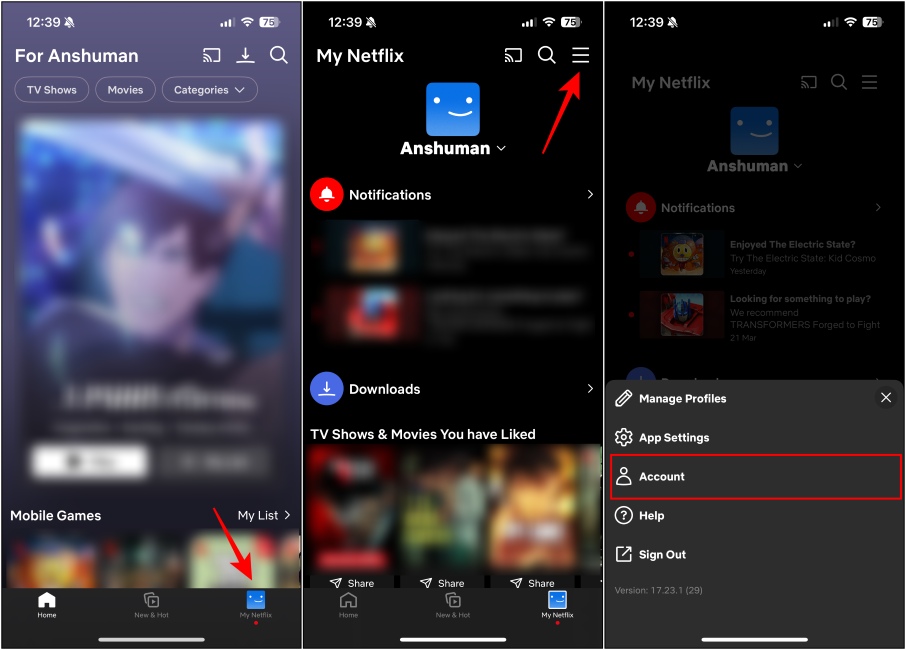Image resolution: width=906 pixels, height=650 pixels.
Task: Select Account from the popup menu
Action: [755, 476]
